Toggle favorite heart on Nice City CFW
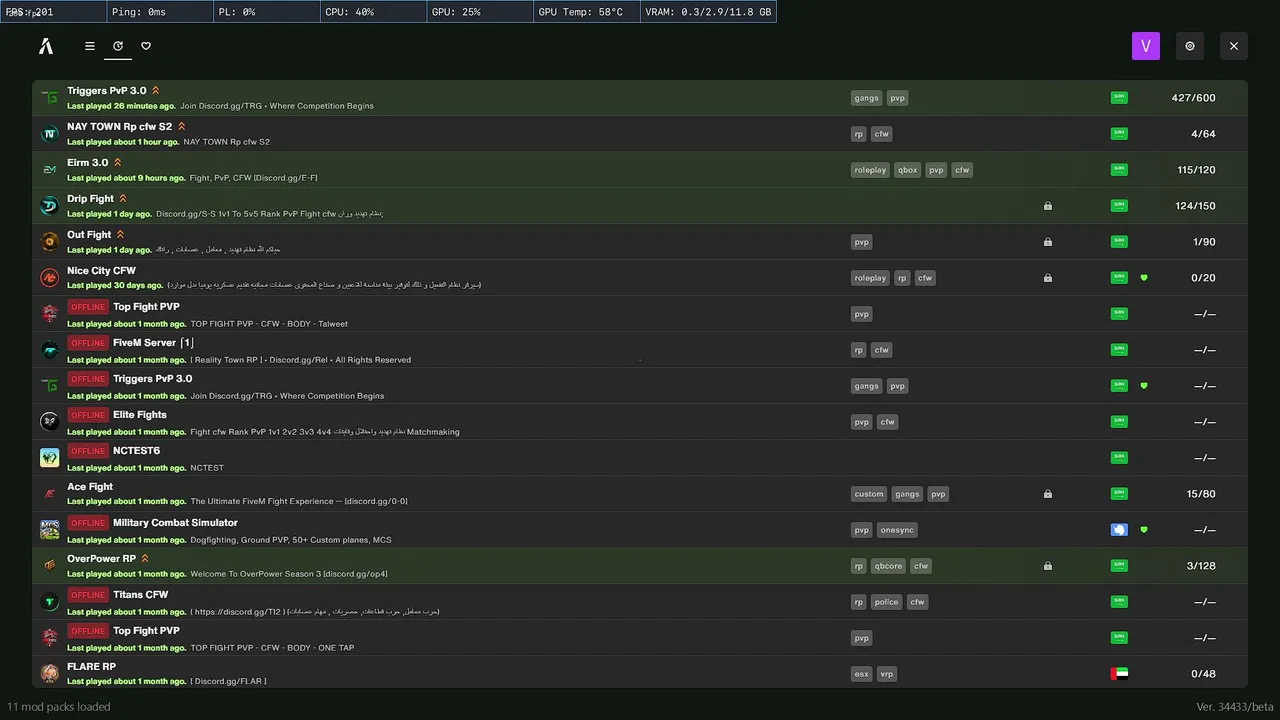 [x=1144, y=278]
